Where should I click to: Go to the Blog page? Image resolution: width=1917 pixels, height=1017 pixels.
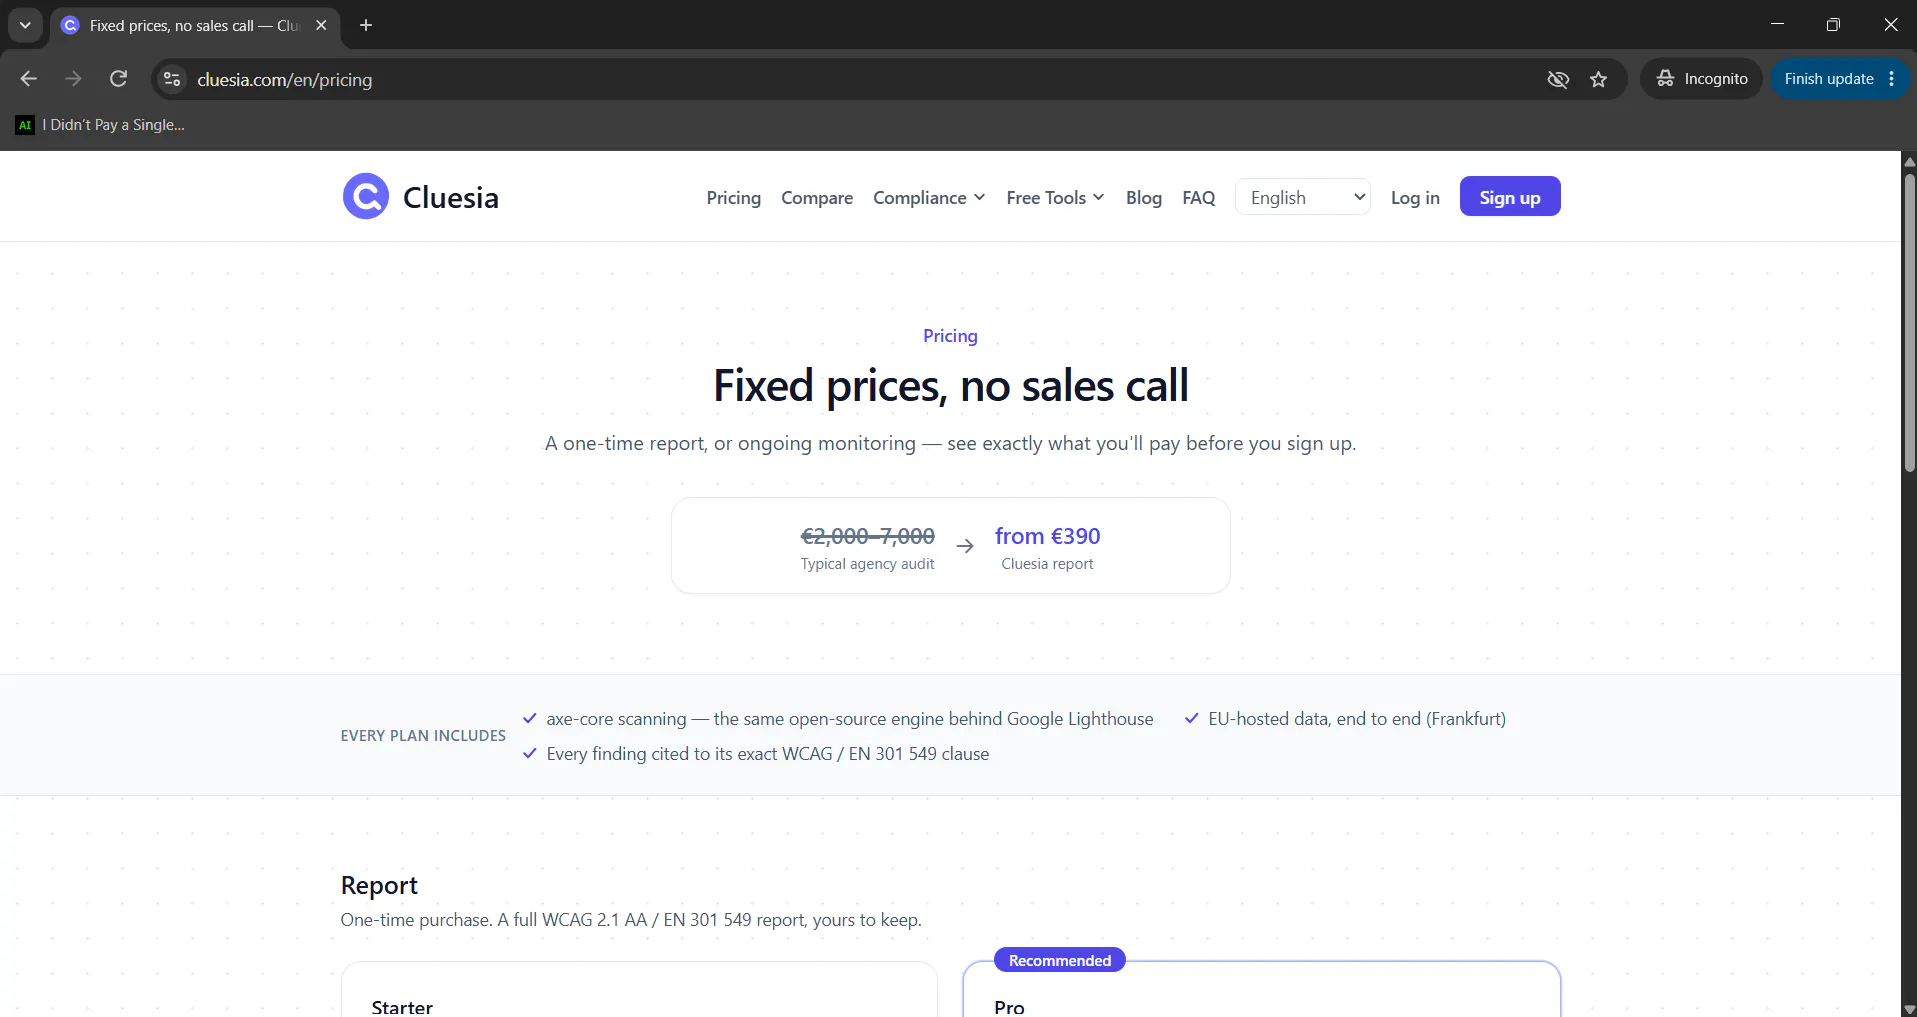coord(1144,198)
